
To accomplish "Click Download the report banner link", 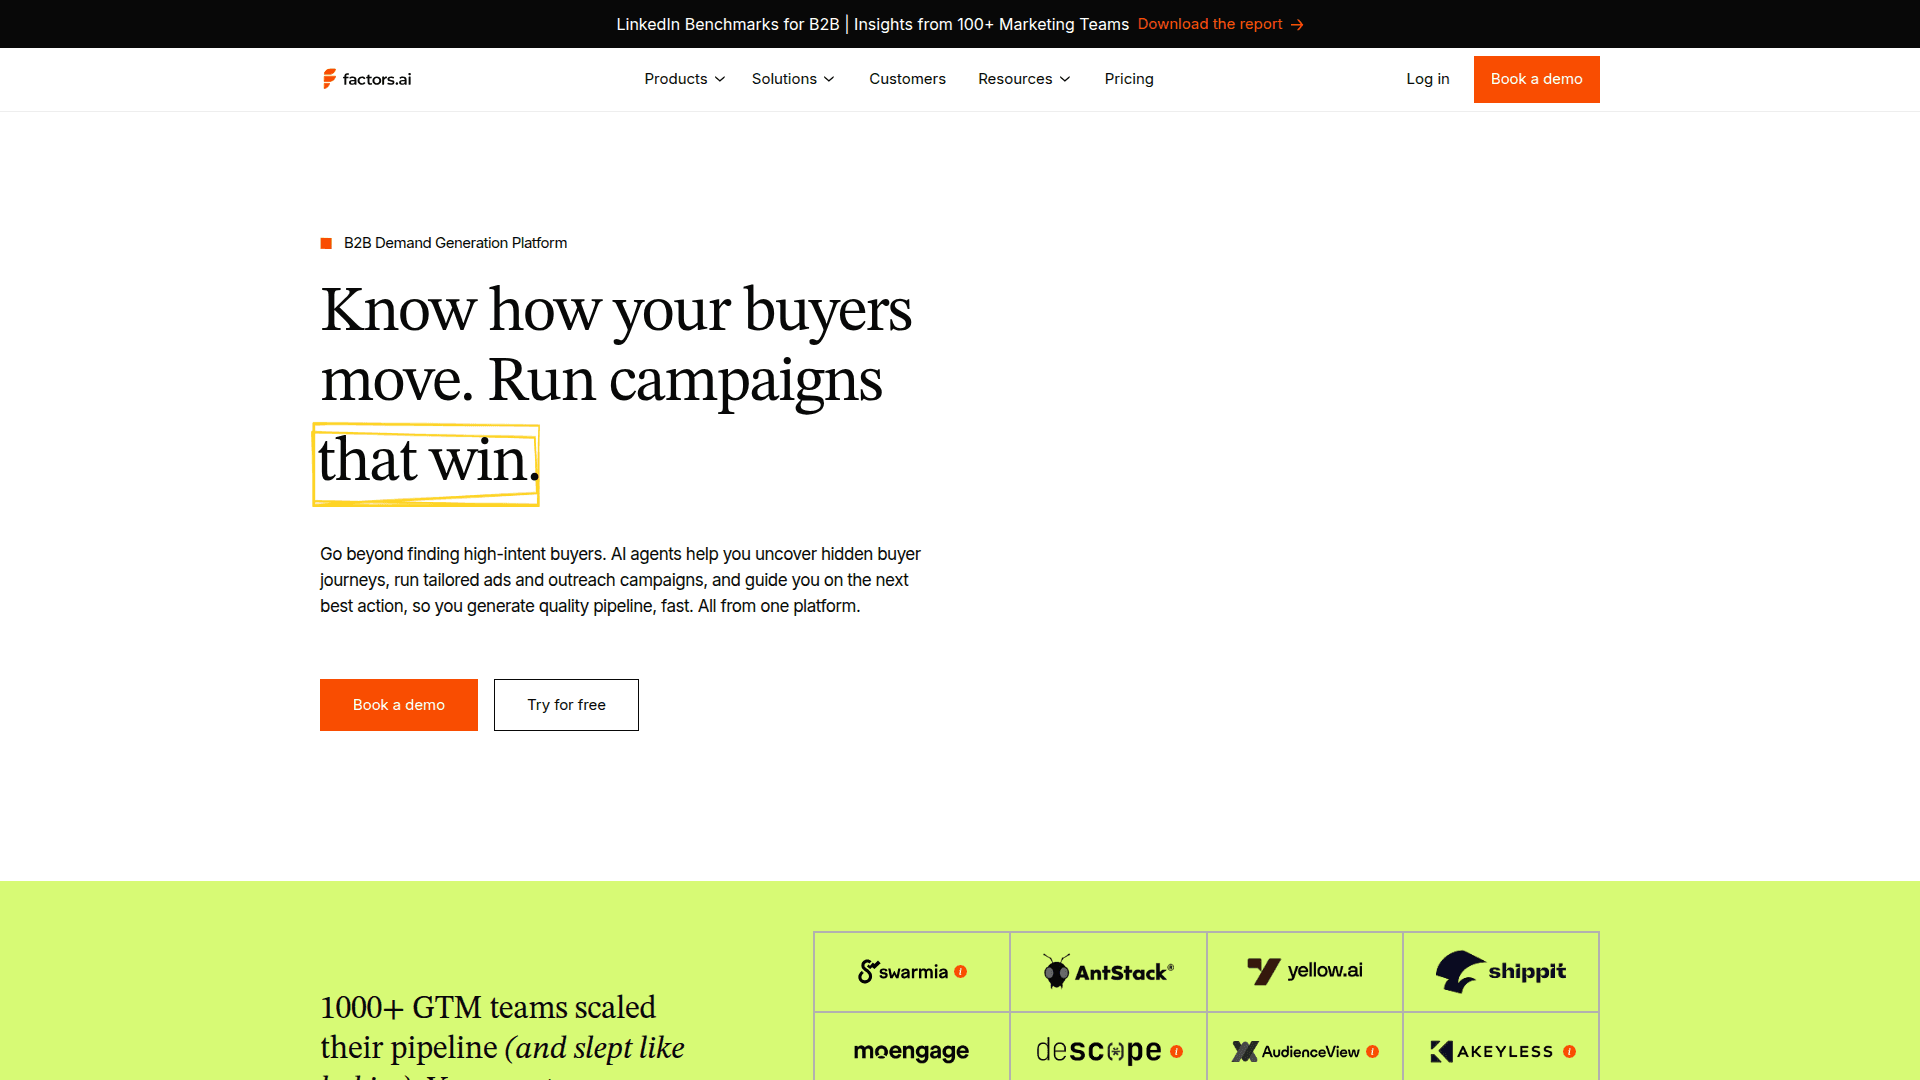I will coord(1209,24).
